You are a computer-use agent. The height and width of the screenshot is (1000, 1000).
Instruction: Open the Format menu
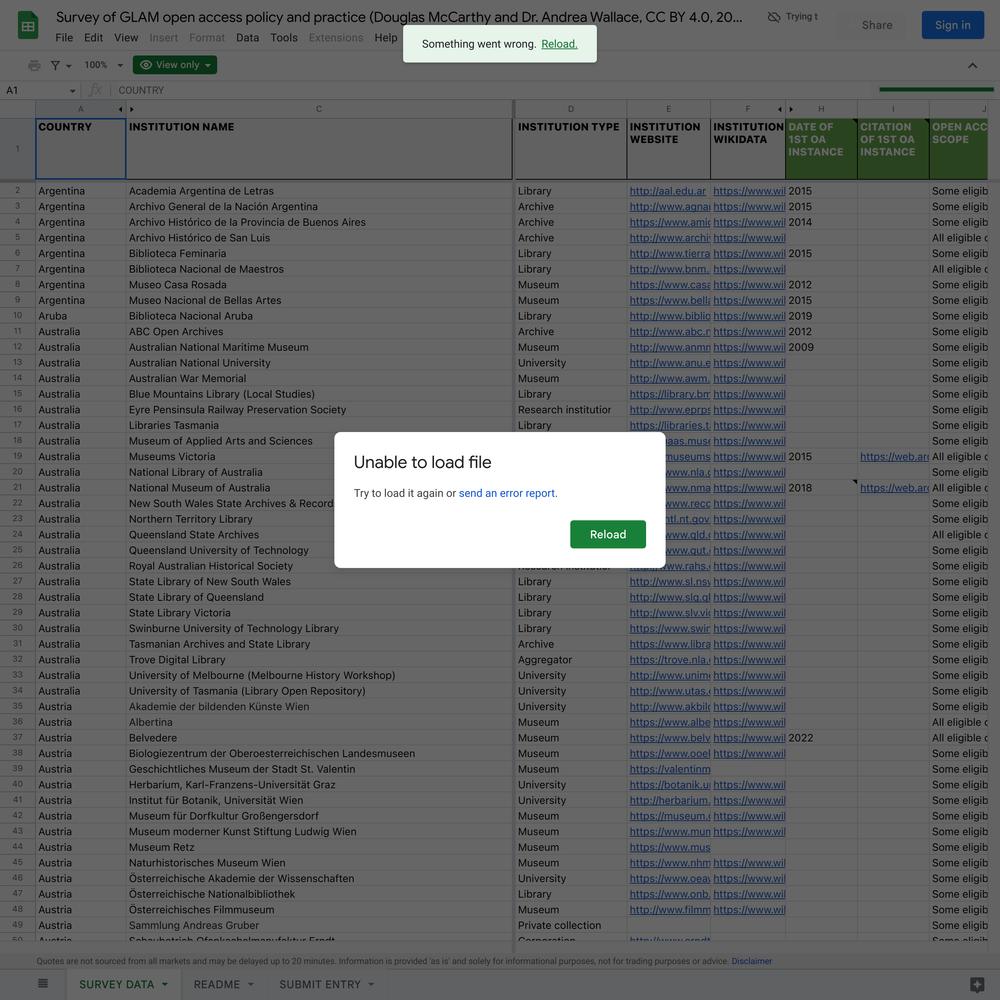(x=207, y=38)
